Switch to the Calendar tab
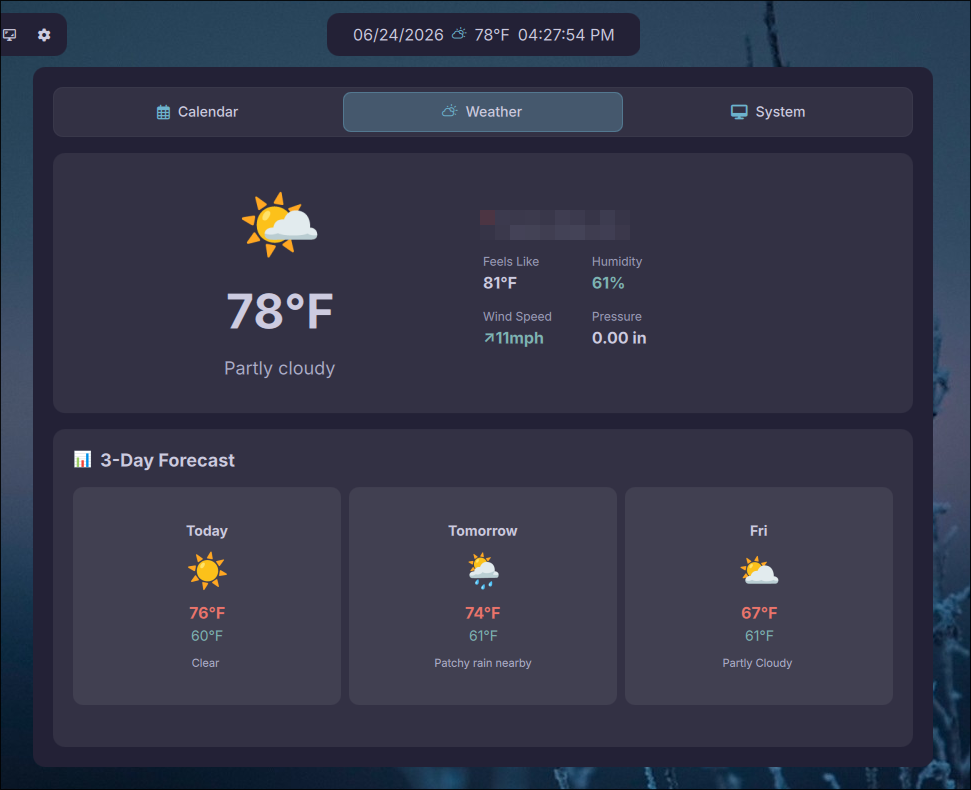Image resolution: width=971 pixels, height=790 pixels. coord(197,112)
